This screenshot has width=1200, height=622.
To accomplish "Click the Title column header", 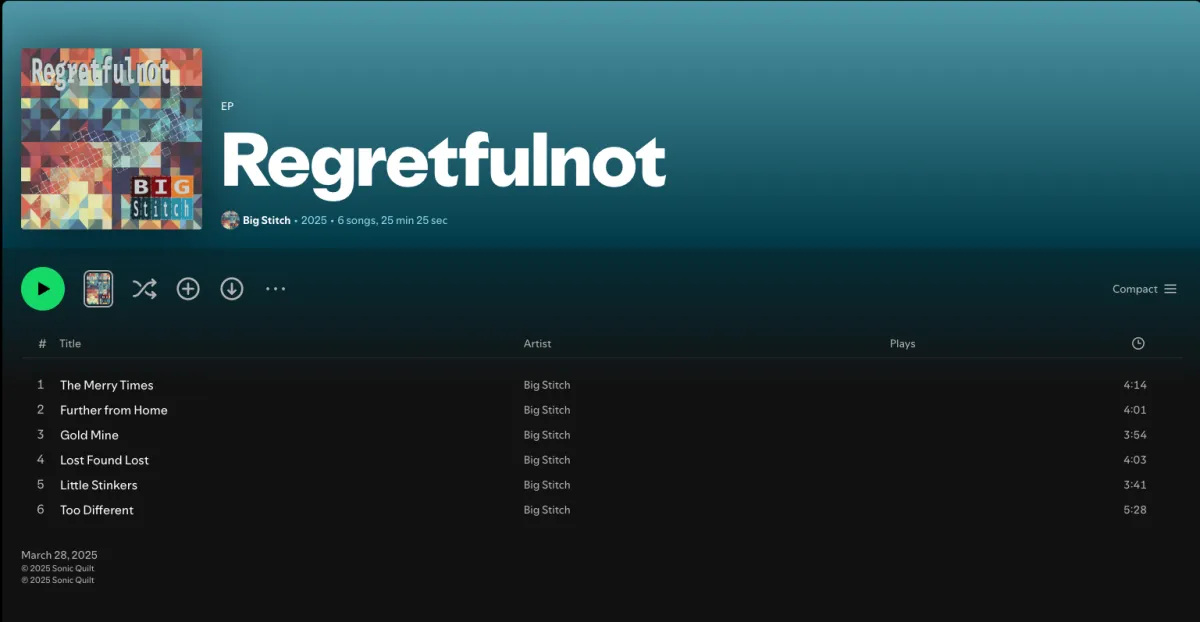I will click(70, 343).
